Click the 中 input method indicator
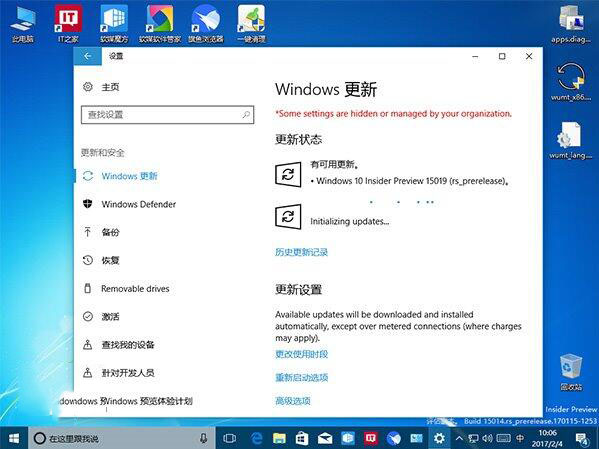The width and height of the screenshot is (599, 449). click(520, 438)
